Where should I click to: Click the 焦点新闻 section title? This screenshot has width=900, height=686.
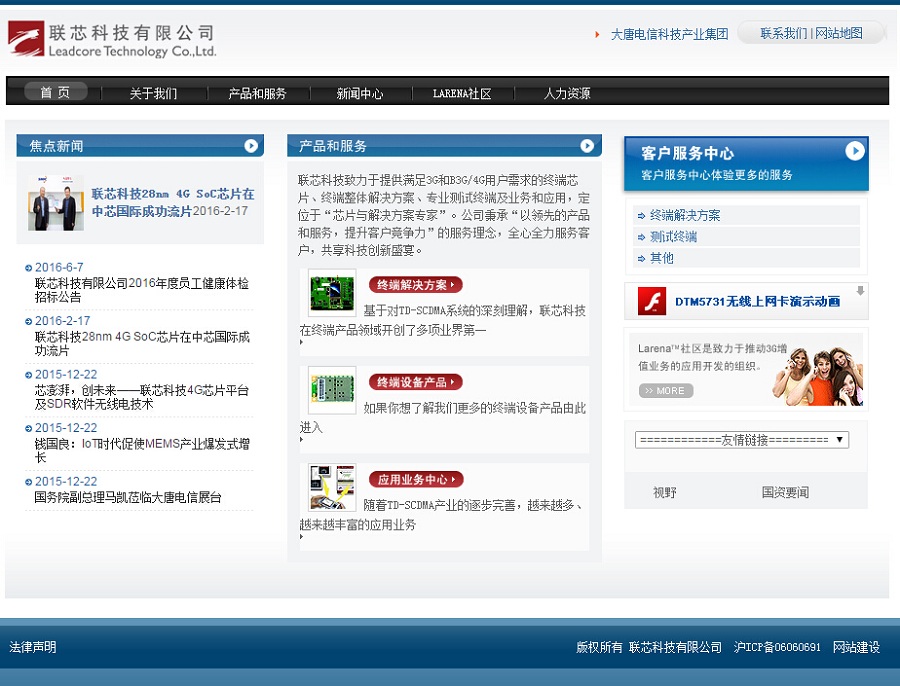56,146
